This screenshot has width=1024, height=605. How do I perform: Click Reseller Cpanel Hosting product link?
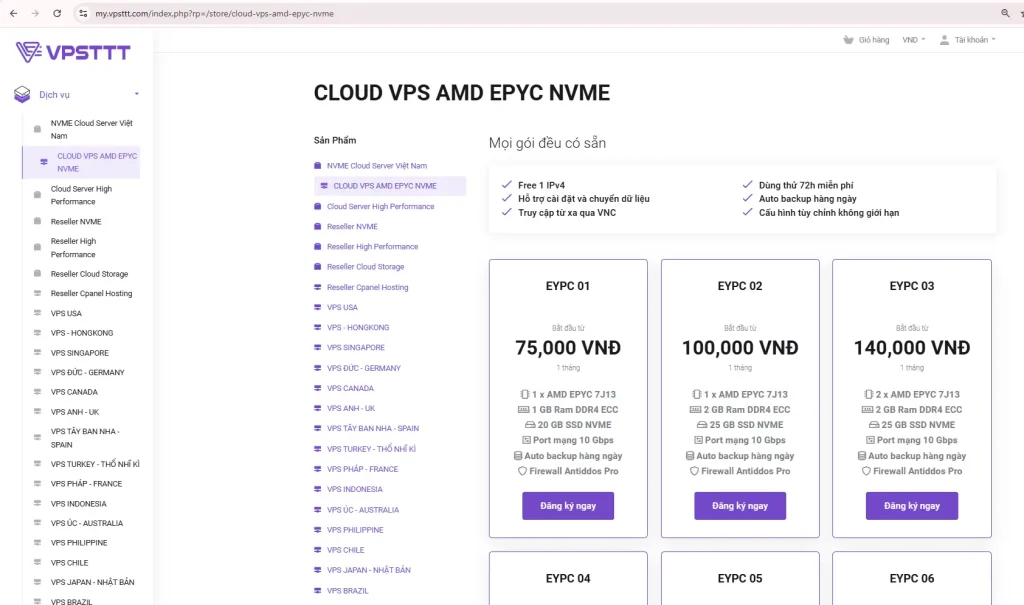(367, 287)
